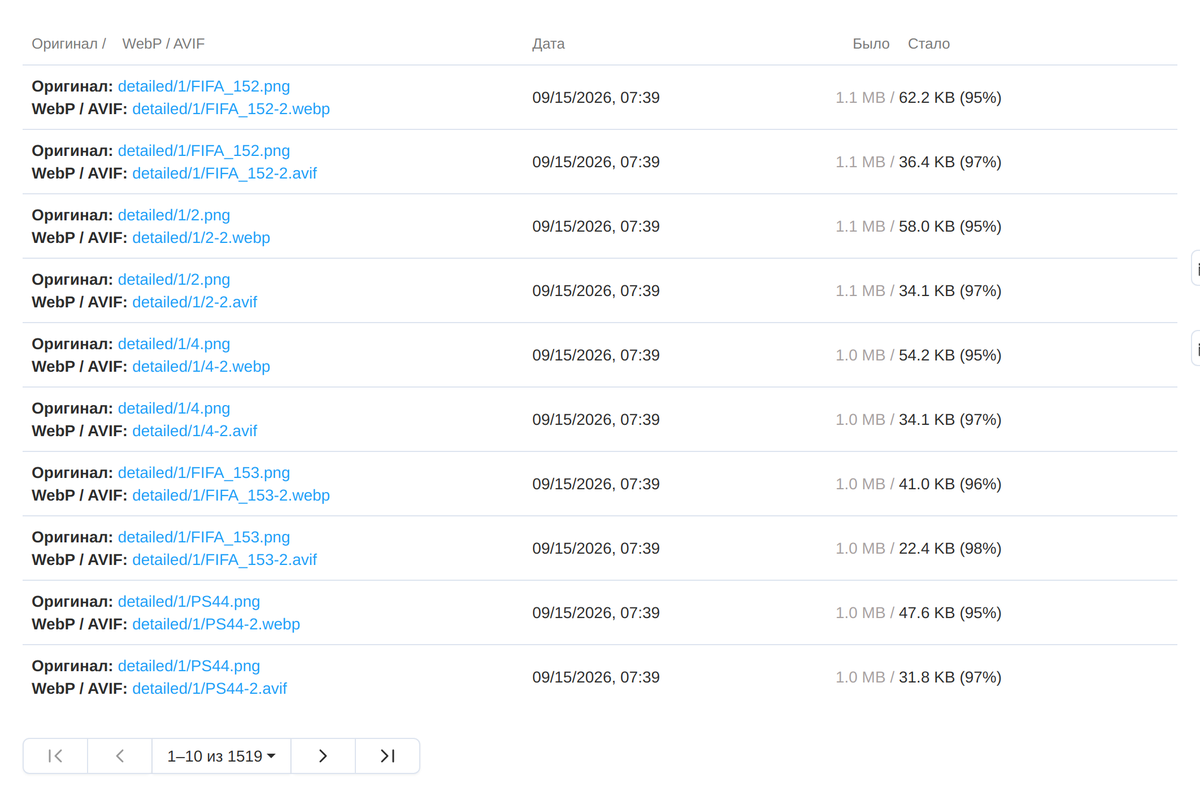
Task: Click the date in the FIFA_152-2.webp row
Action: click(596, 98)
